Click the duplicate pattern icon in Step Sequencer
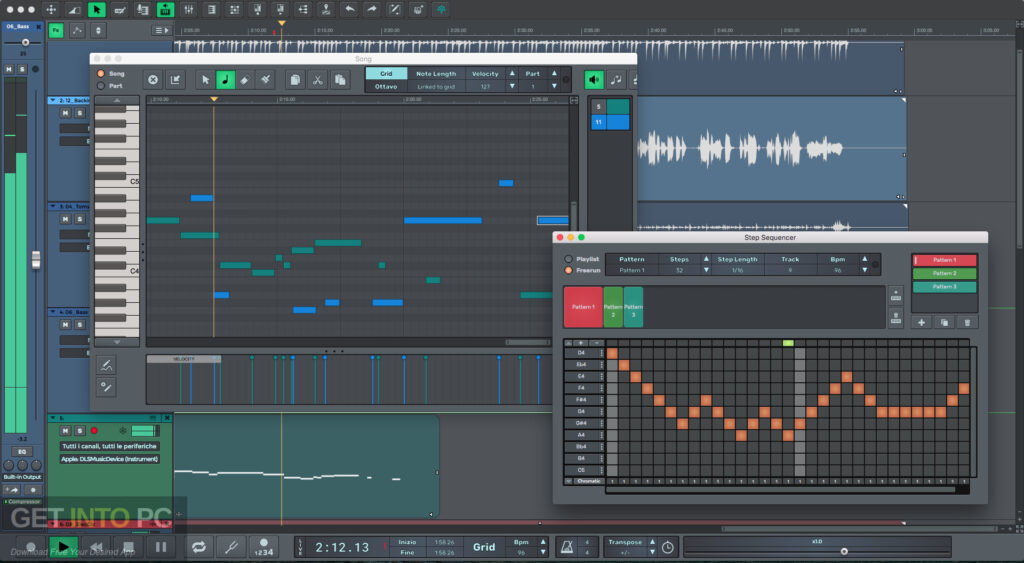Viewport: 1024px width, 563px height. [944, 322]
